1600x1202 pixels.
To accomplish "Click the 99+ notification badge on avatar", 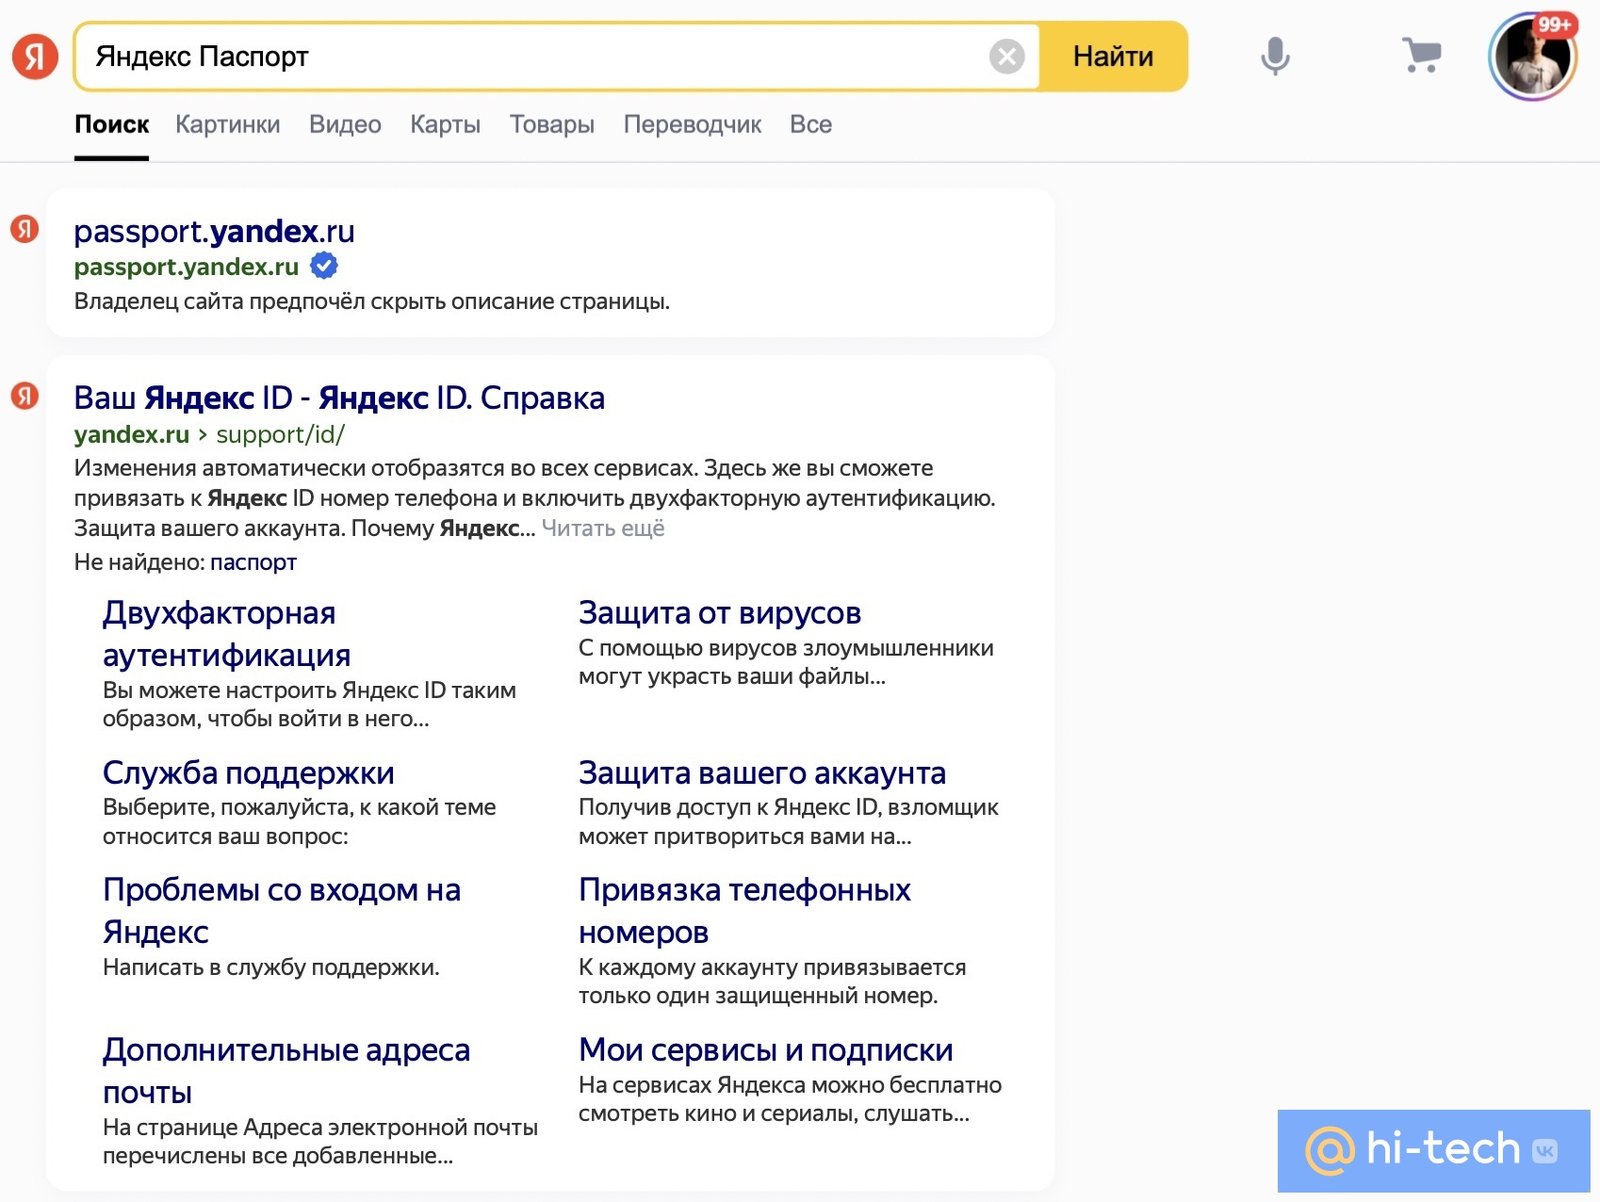I will pos(1555,24).
